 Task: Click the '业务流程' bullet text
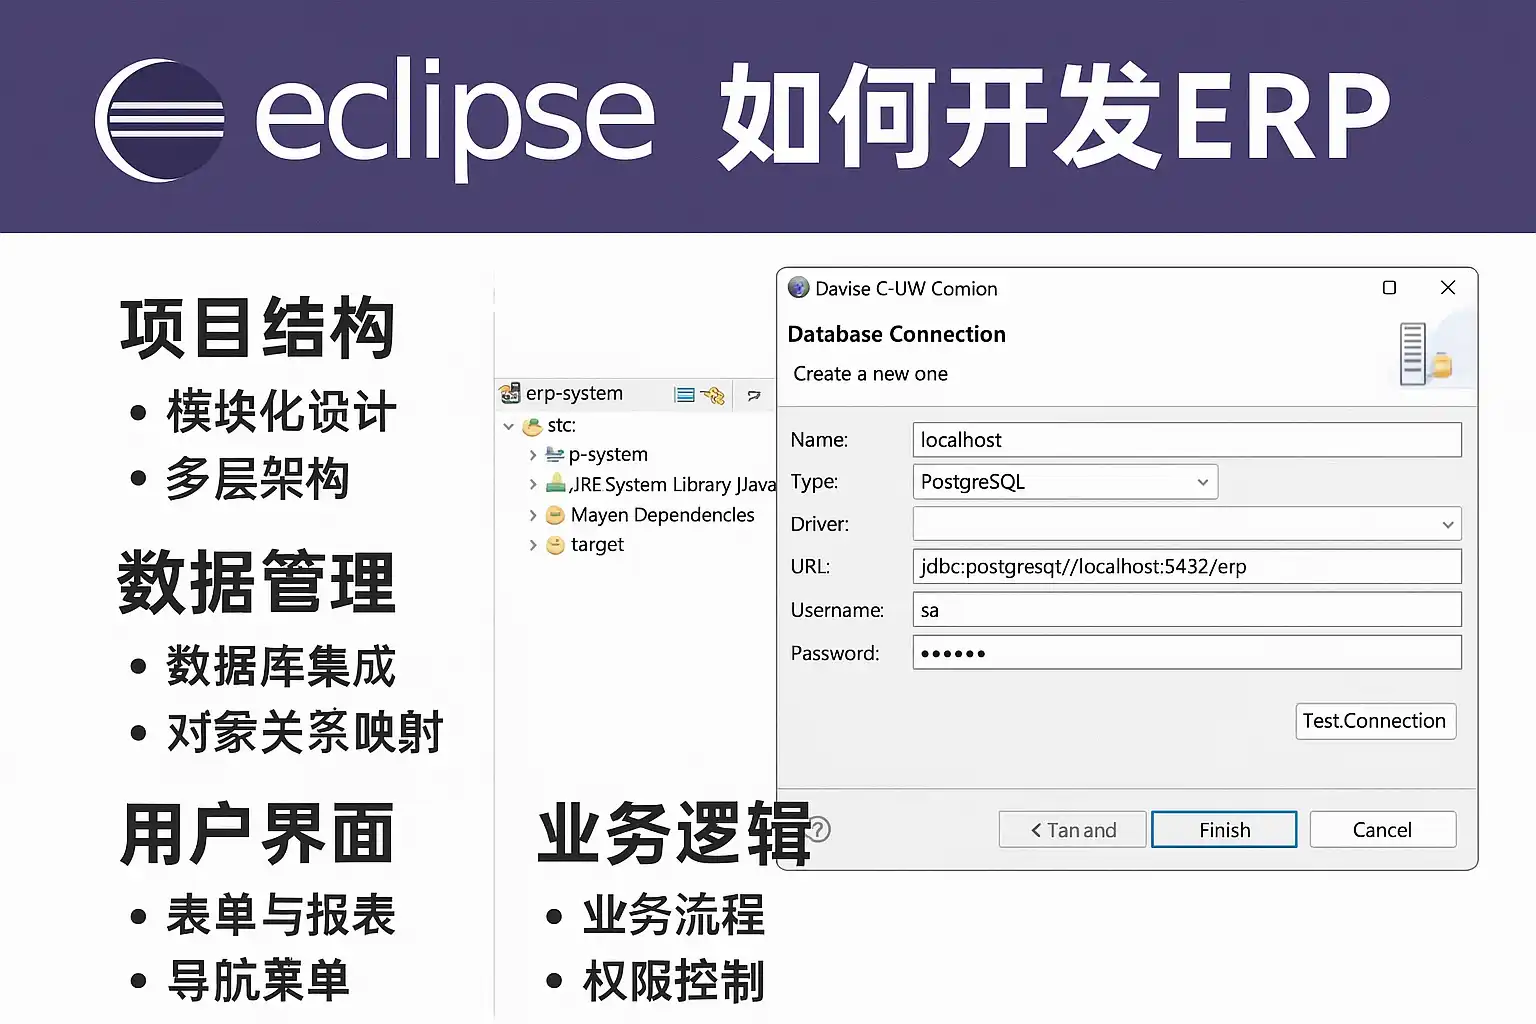674,916
